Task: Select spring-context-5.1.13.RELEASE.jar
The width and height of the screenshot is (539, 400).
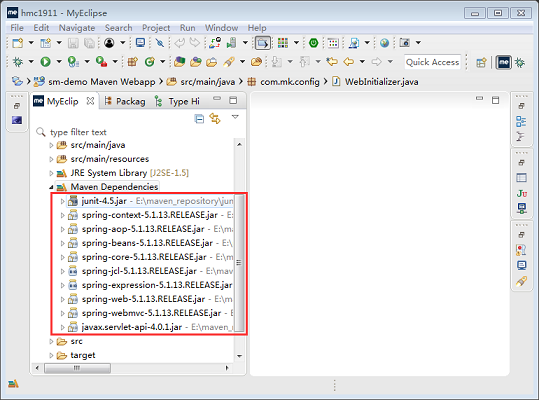Action: (150, 215)
